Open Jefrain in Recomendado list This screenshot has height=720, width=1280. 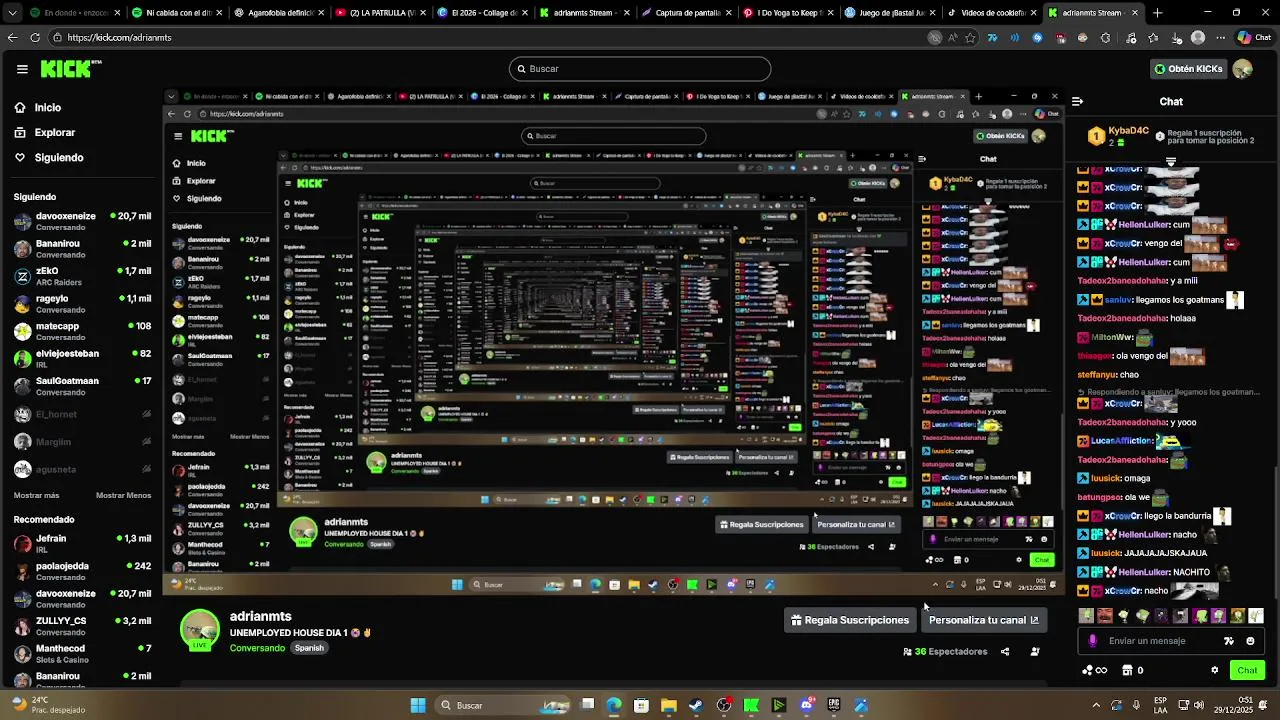point(82,544)
